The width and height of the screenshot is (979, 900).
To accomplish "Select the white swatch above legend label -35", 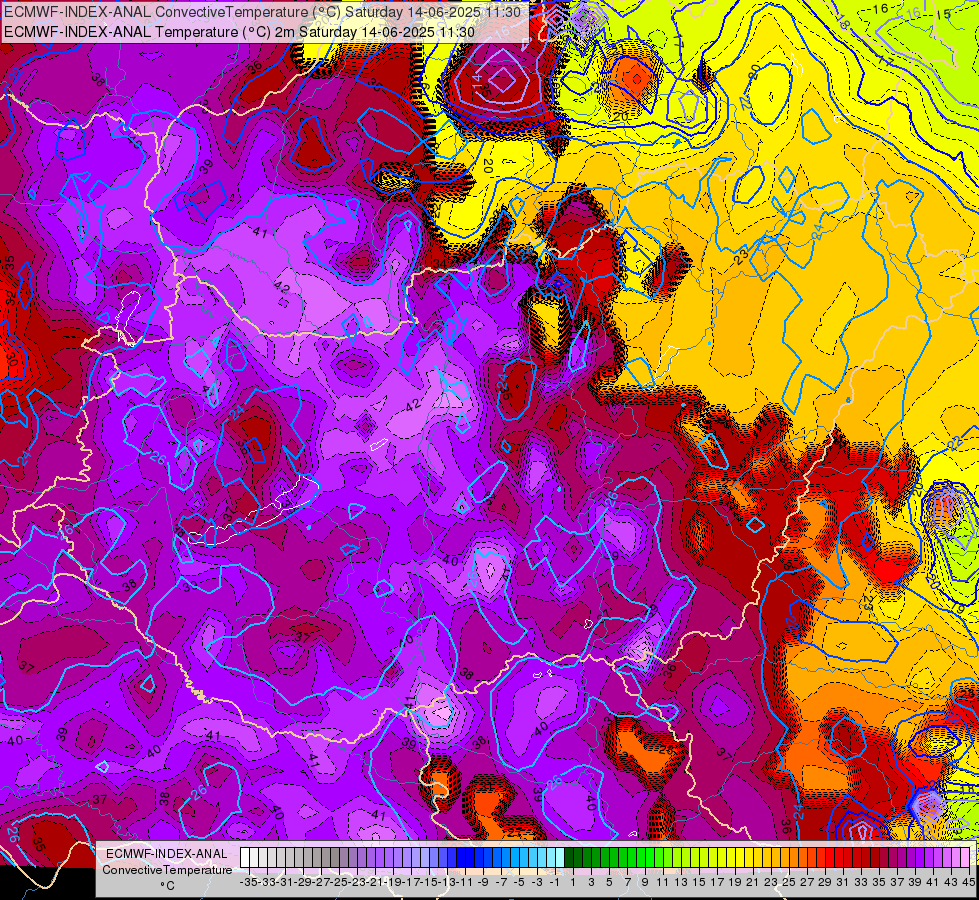I will pos(245,857).
